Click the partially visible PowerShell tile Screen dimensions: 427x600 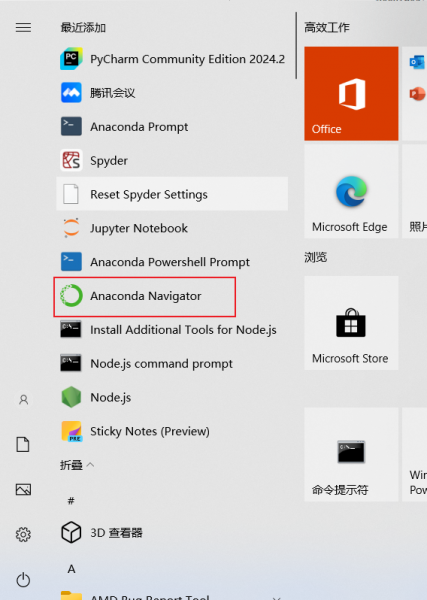click(x=415, y=455)
